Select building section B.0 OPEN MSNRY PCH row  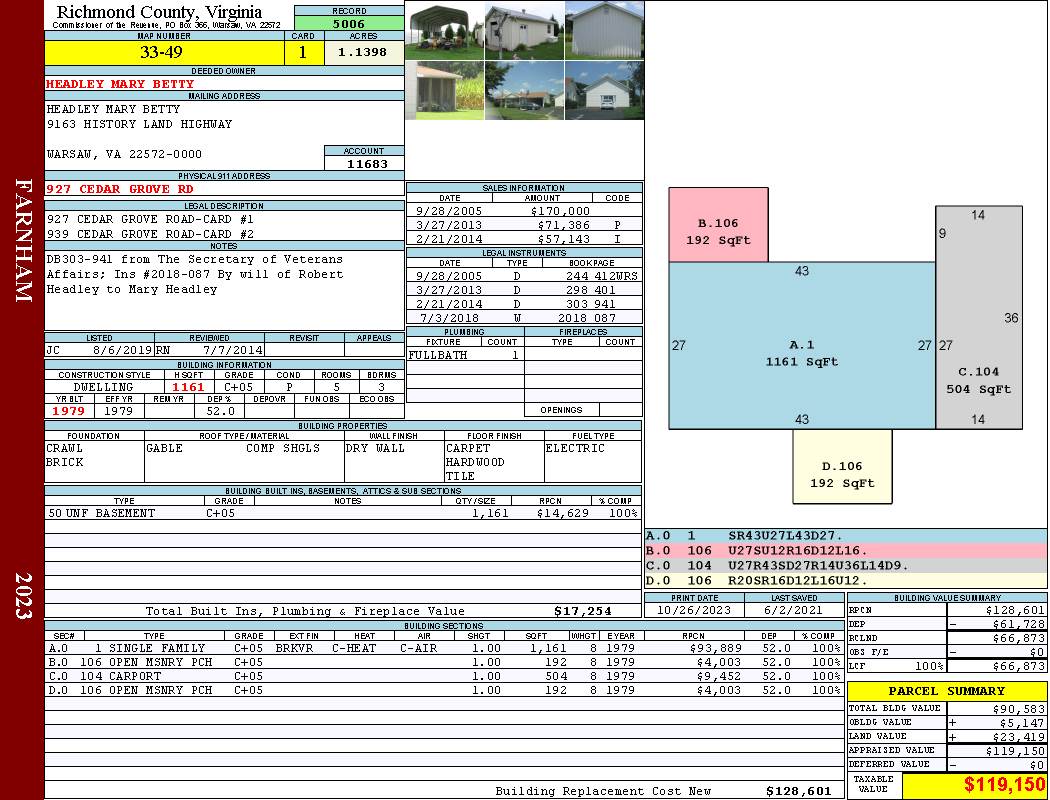444,662
